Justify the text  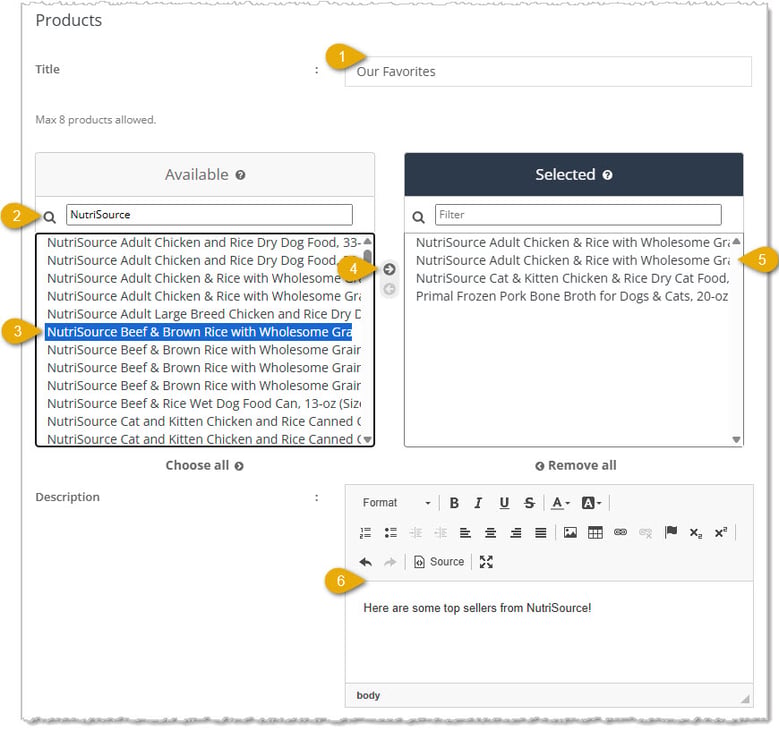[x=541, y=533]
